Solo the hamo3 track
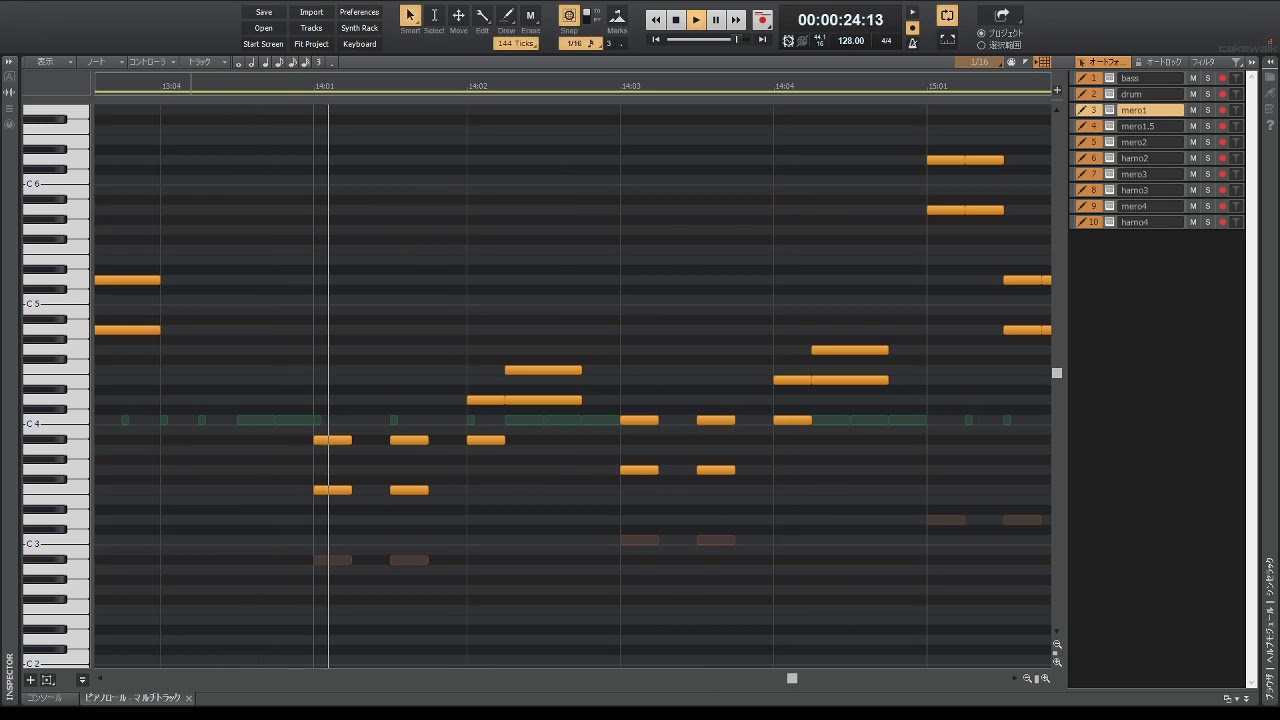This screenshot has width=1280, height=720. [1207, 190]
